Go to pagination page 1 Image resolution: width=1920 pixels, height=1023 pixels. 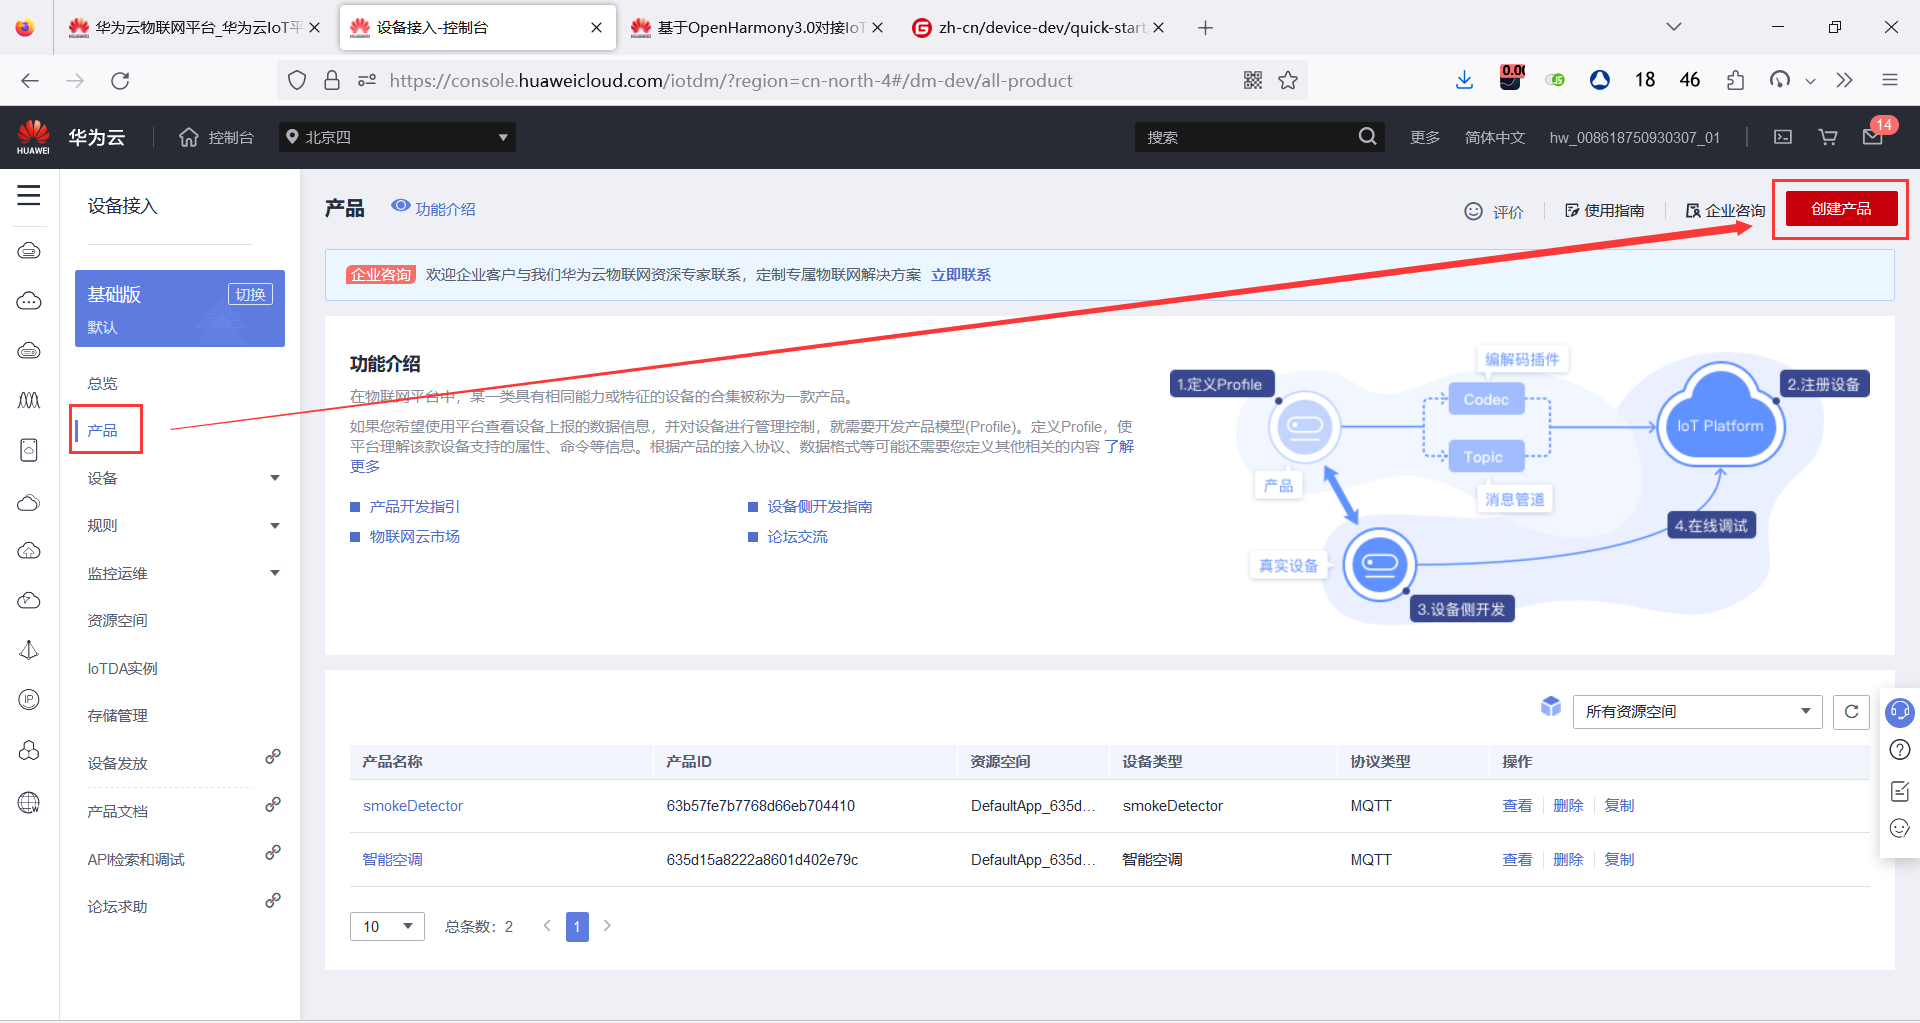point(577,927)
